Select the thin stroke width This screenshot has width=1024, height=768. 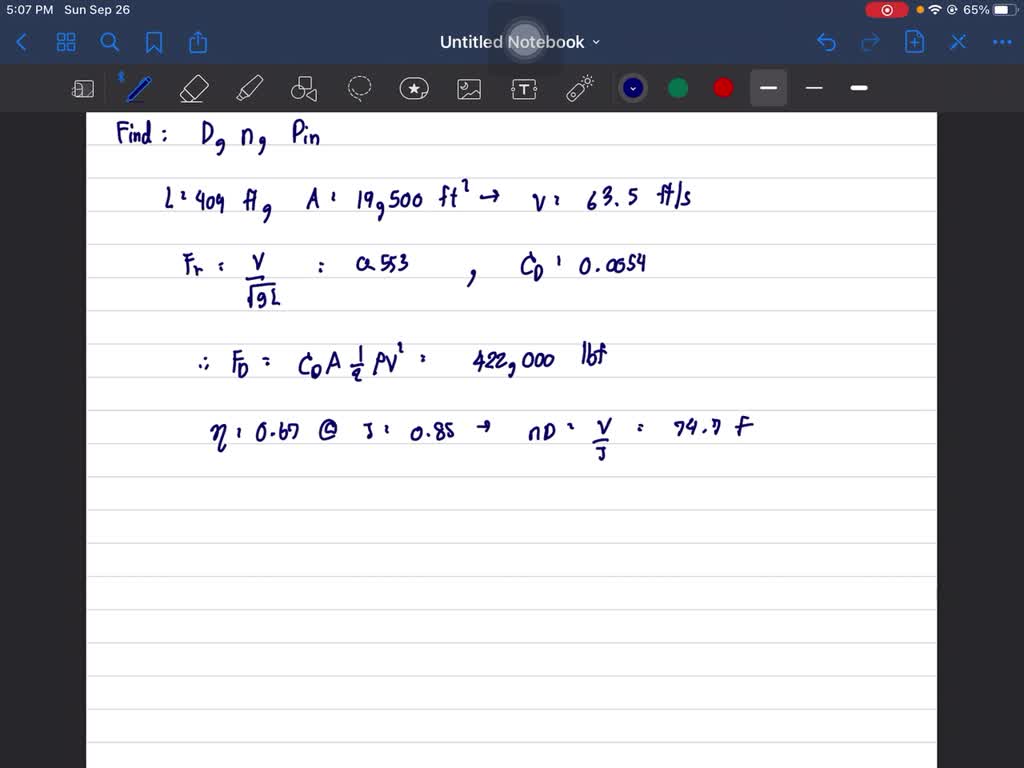tap(813, 88)
